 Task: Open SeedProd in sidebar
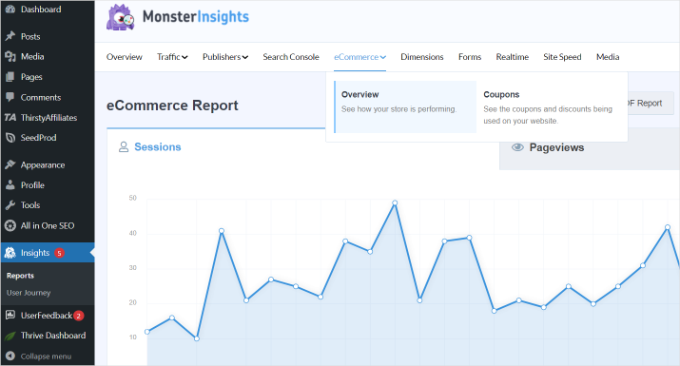(38, 138)
